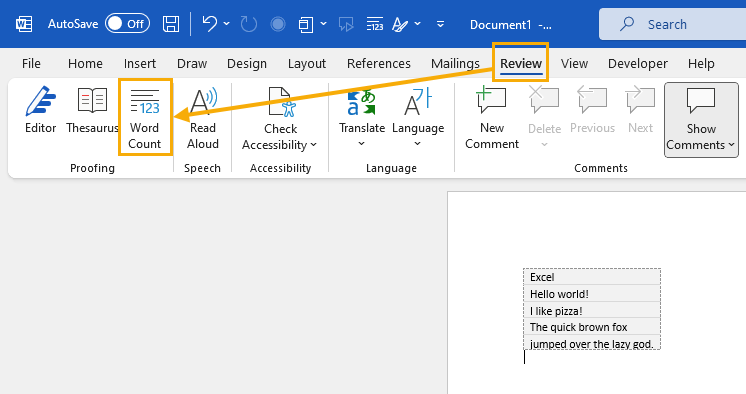Undo the last action
The height and width of the screenshot is (394, 746).
[x=209, y=24]
